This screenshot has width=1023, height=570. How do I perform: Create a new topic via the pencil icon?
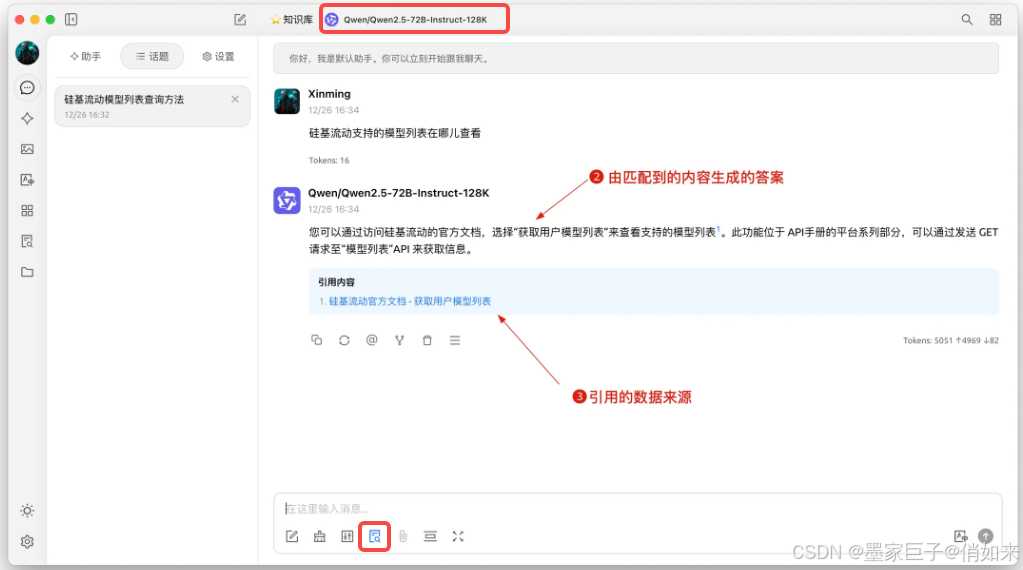pyautogui.click(x=240, y=20)
